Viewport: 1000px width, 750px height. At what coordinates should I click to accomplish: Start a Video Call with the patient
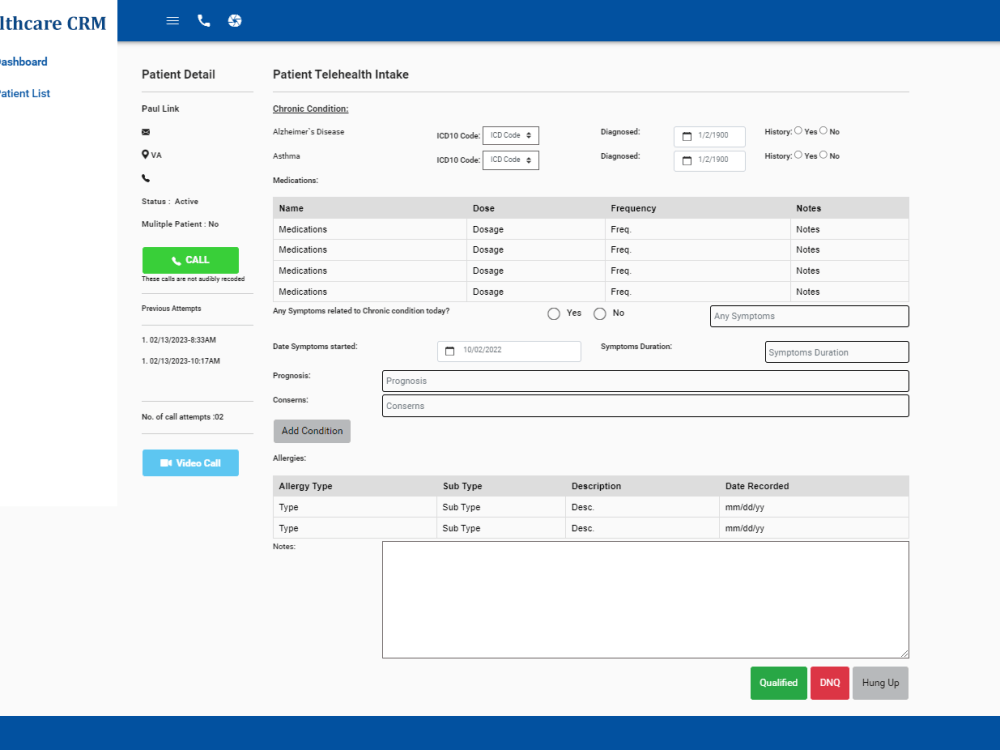click(190, 462)
